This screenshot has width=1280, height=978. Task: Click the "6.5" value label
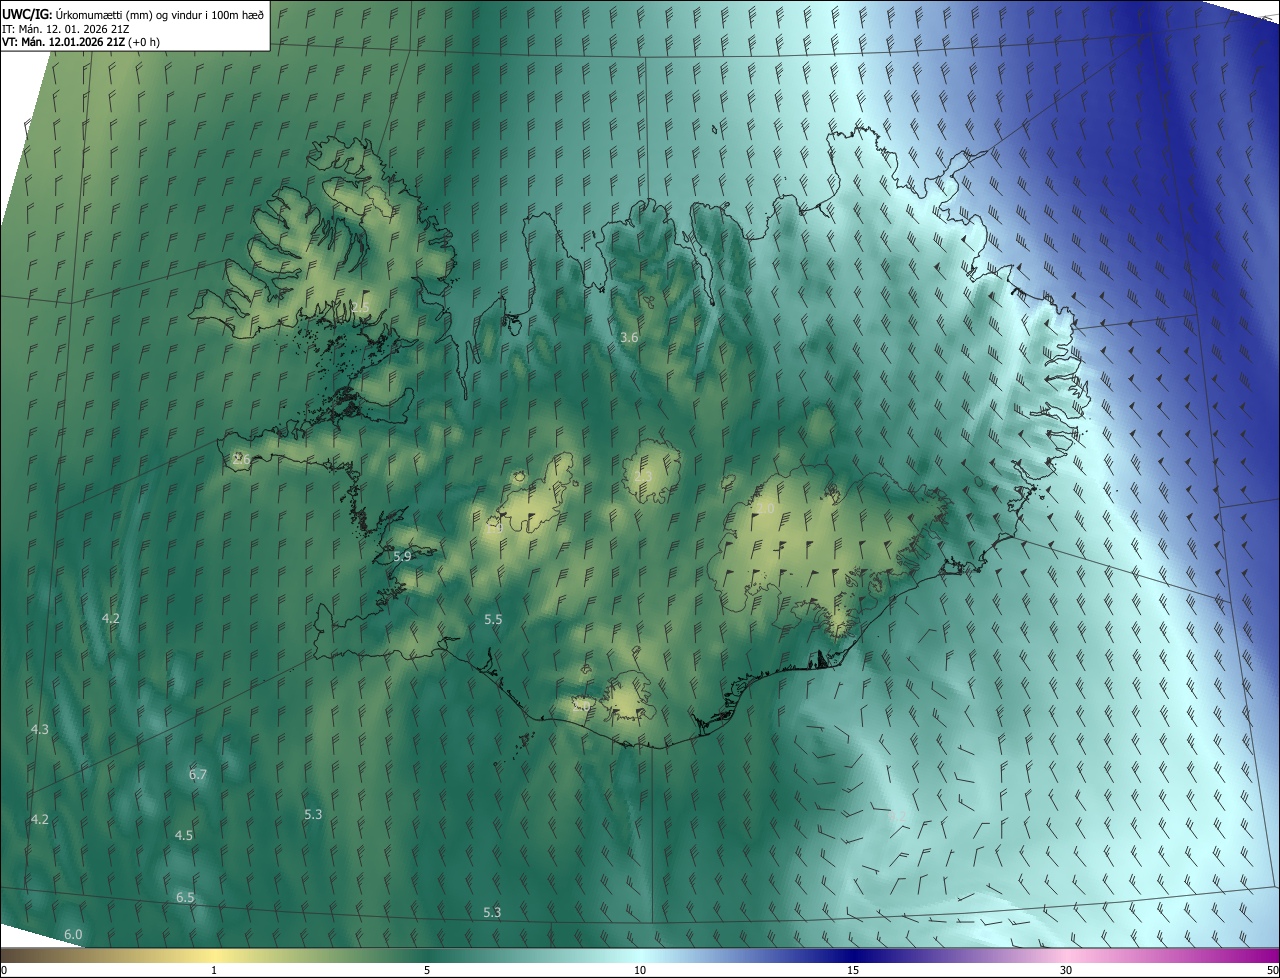[185, 898]
